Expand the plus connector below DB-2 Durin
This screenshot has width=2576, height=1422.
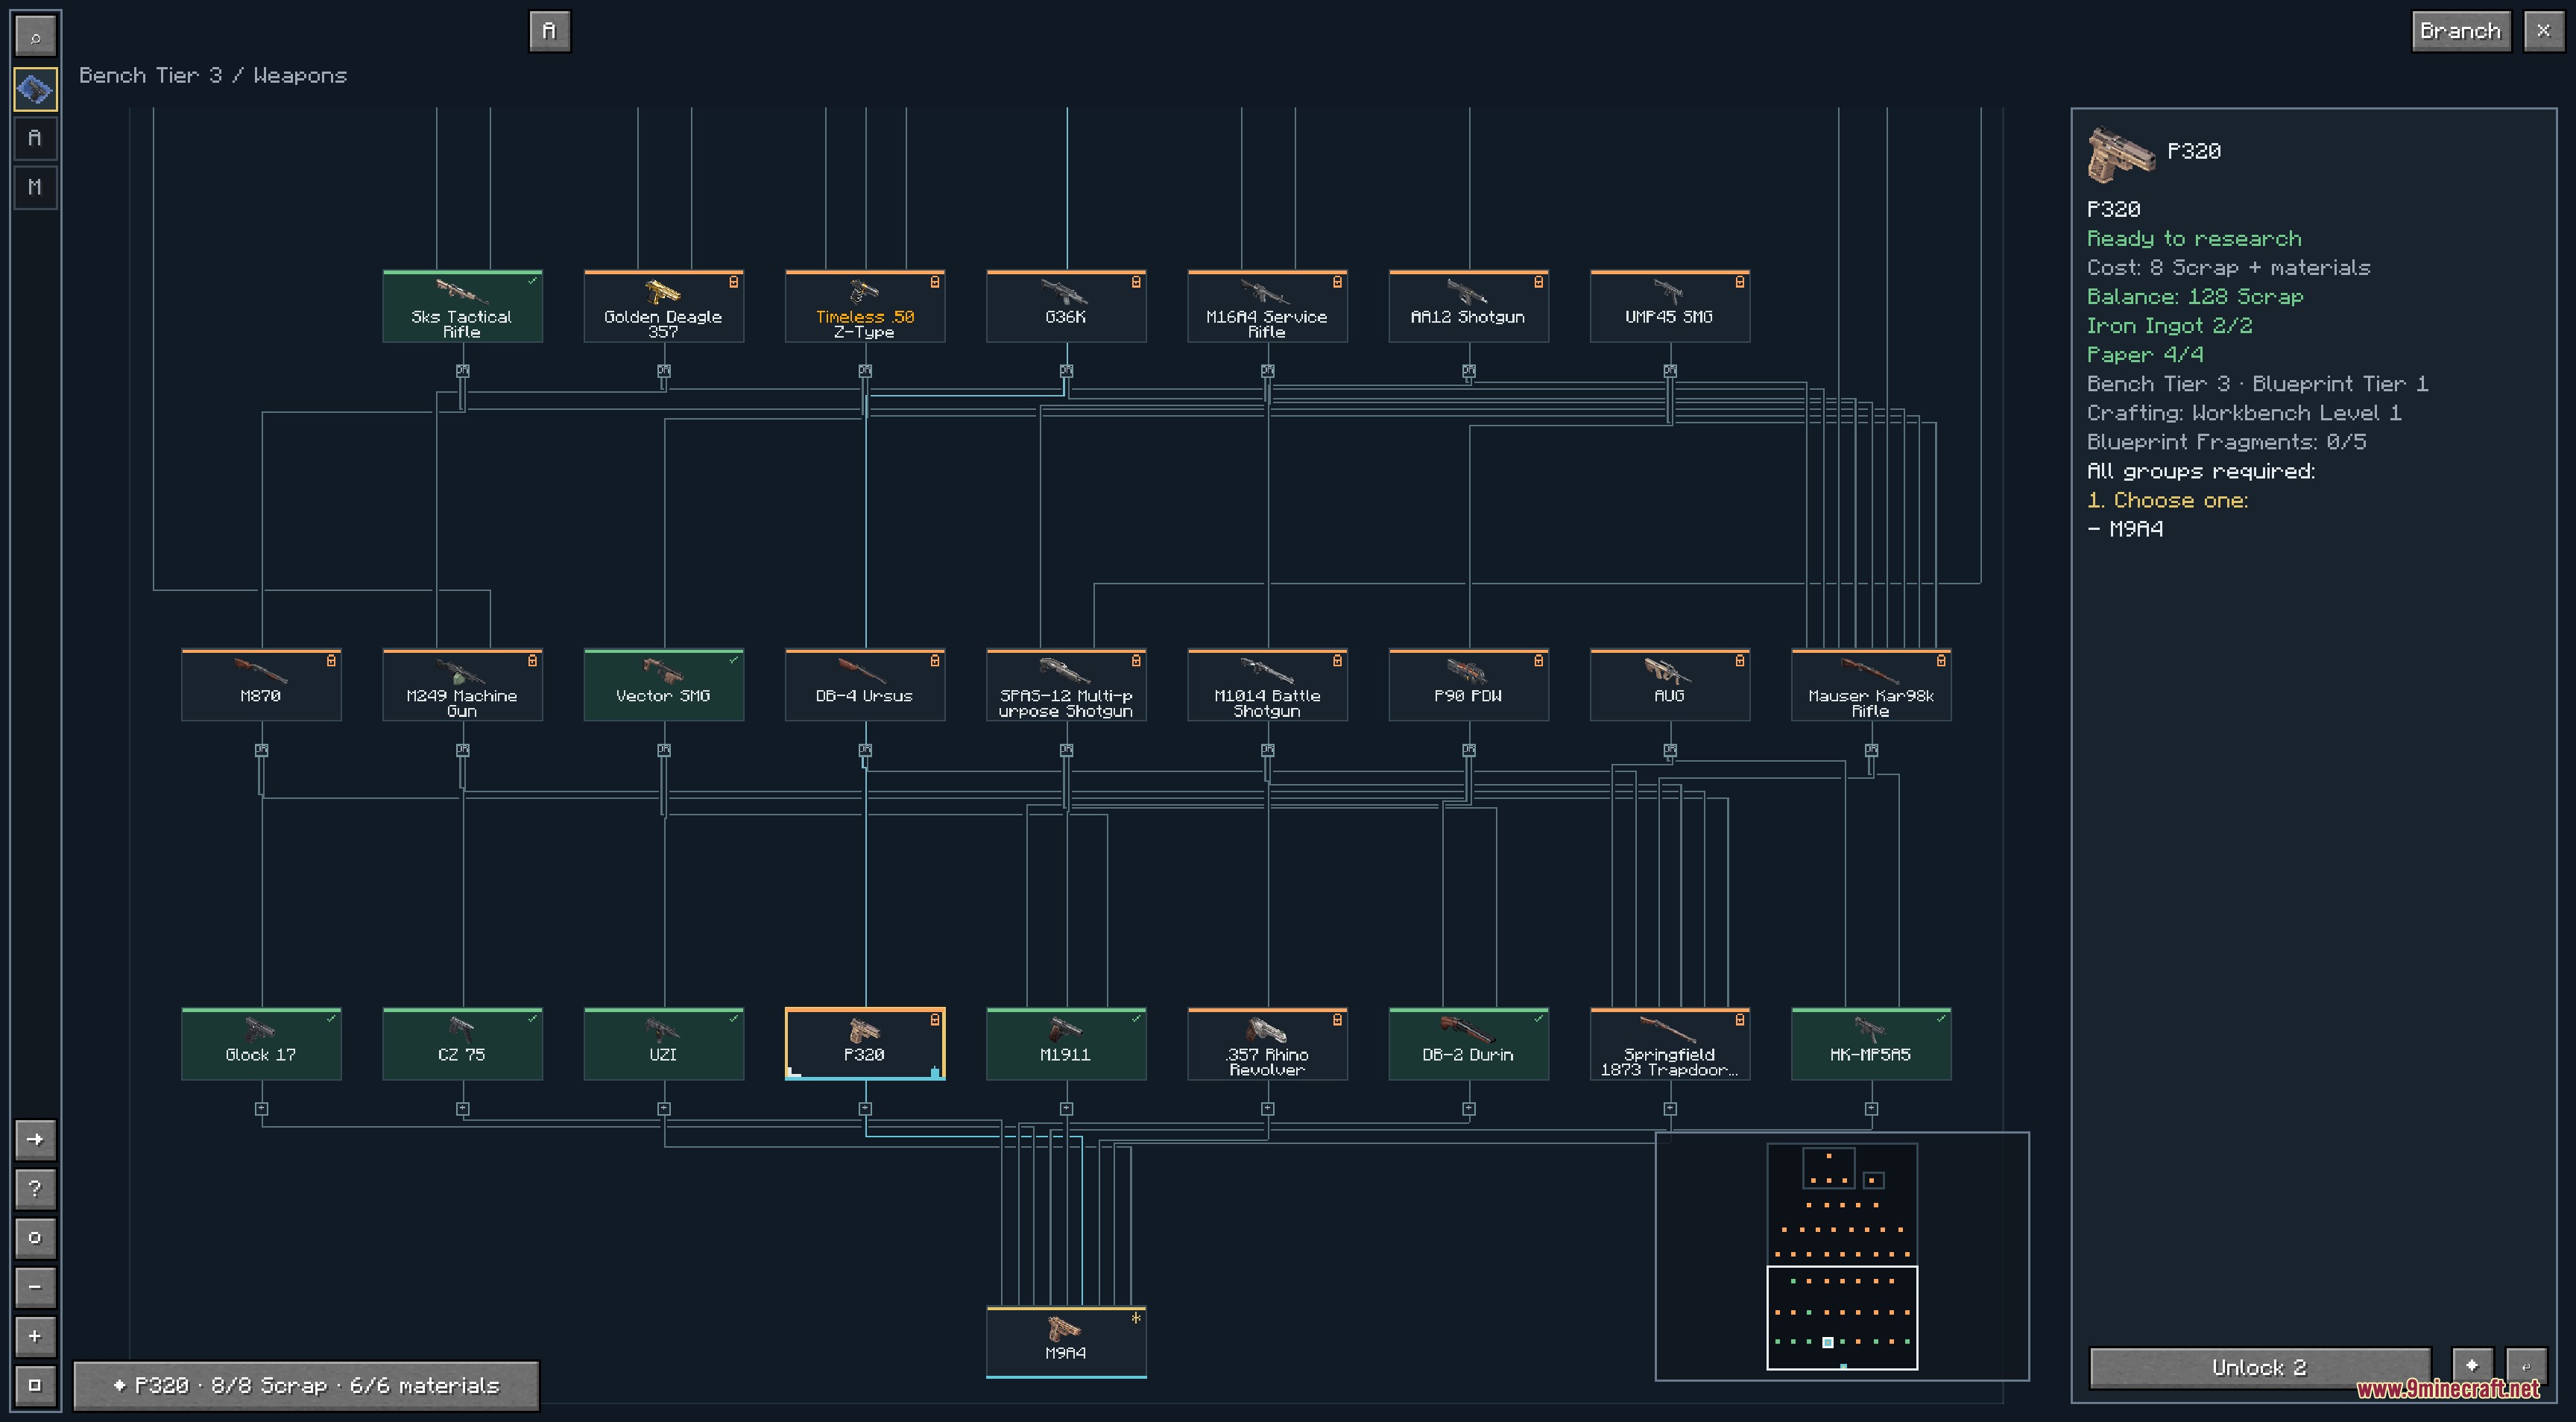pyautogui.click(x=1469, y=1109)
